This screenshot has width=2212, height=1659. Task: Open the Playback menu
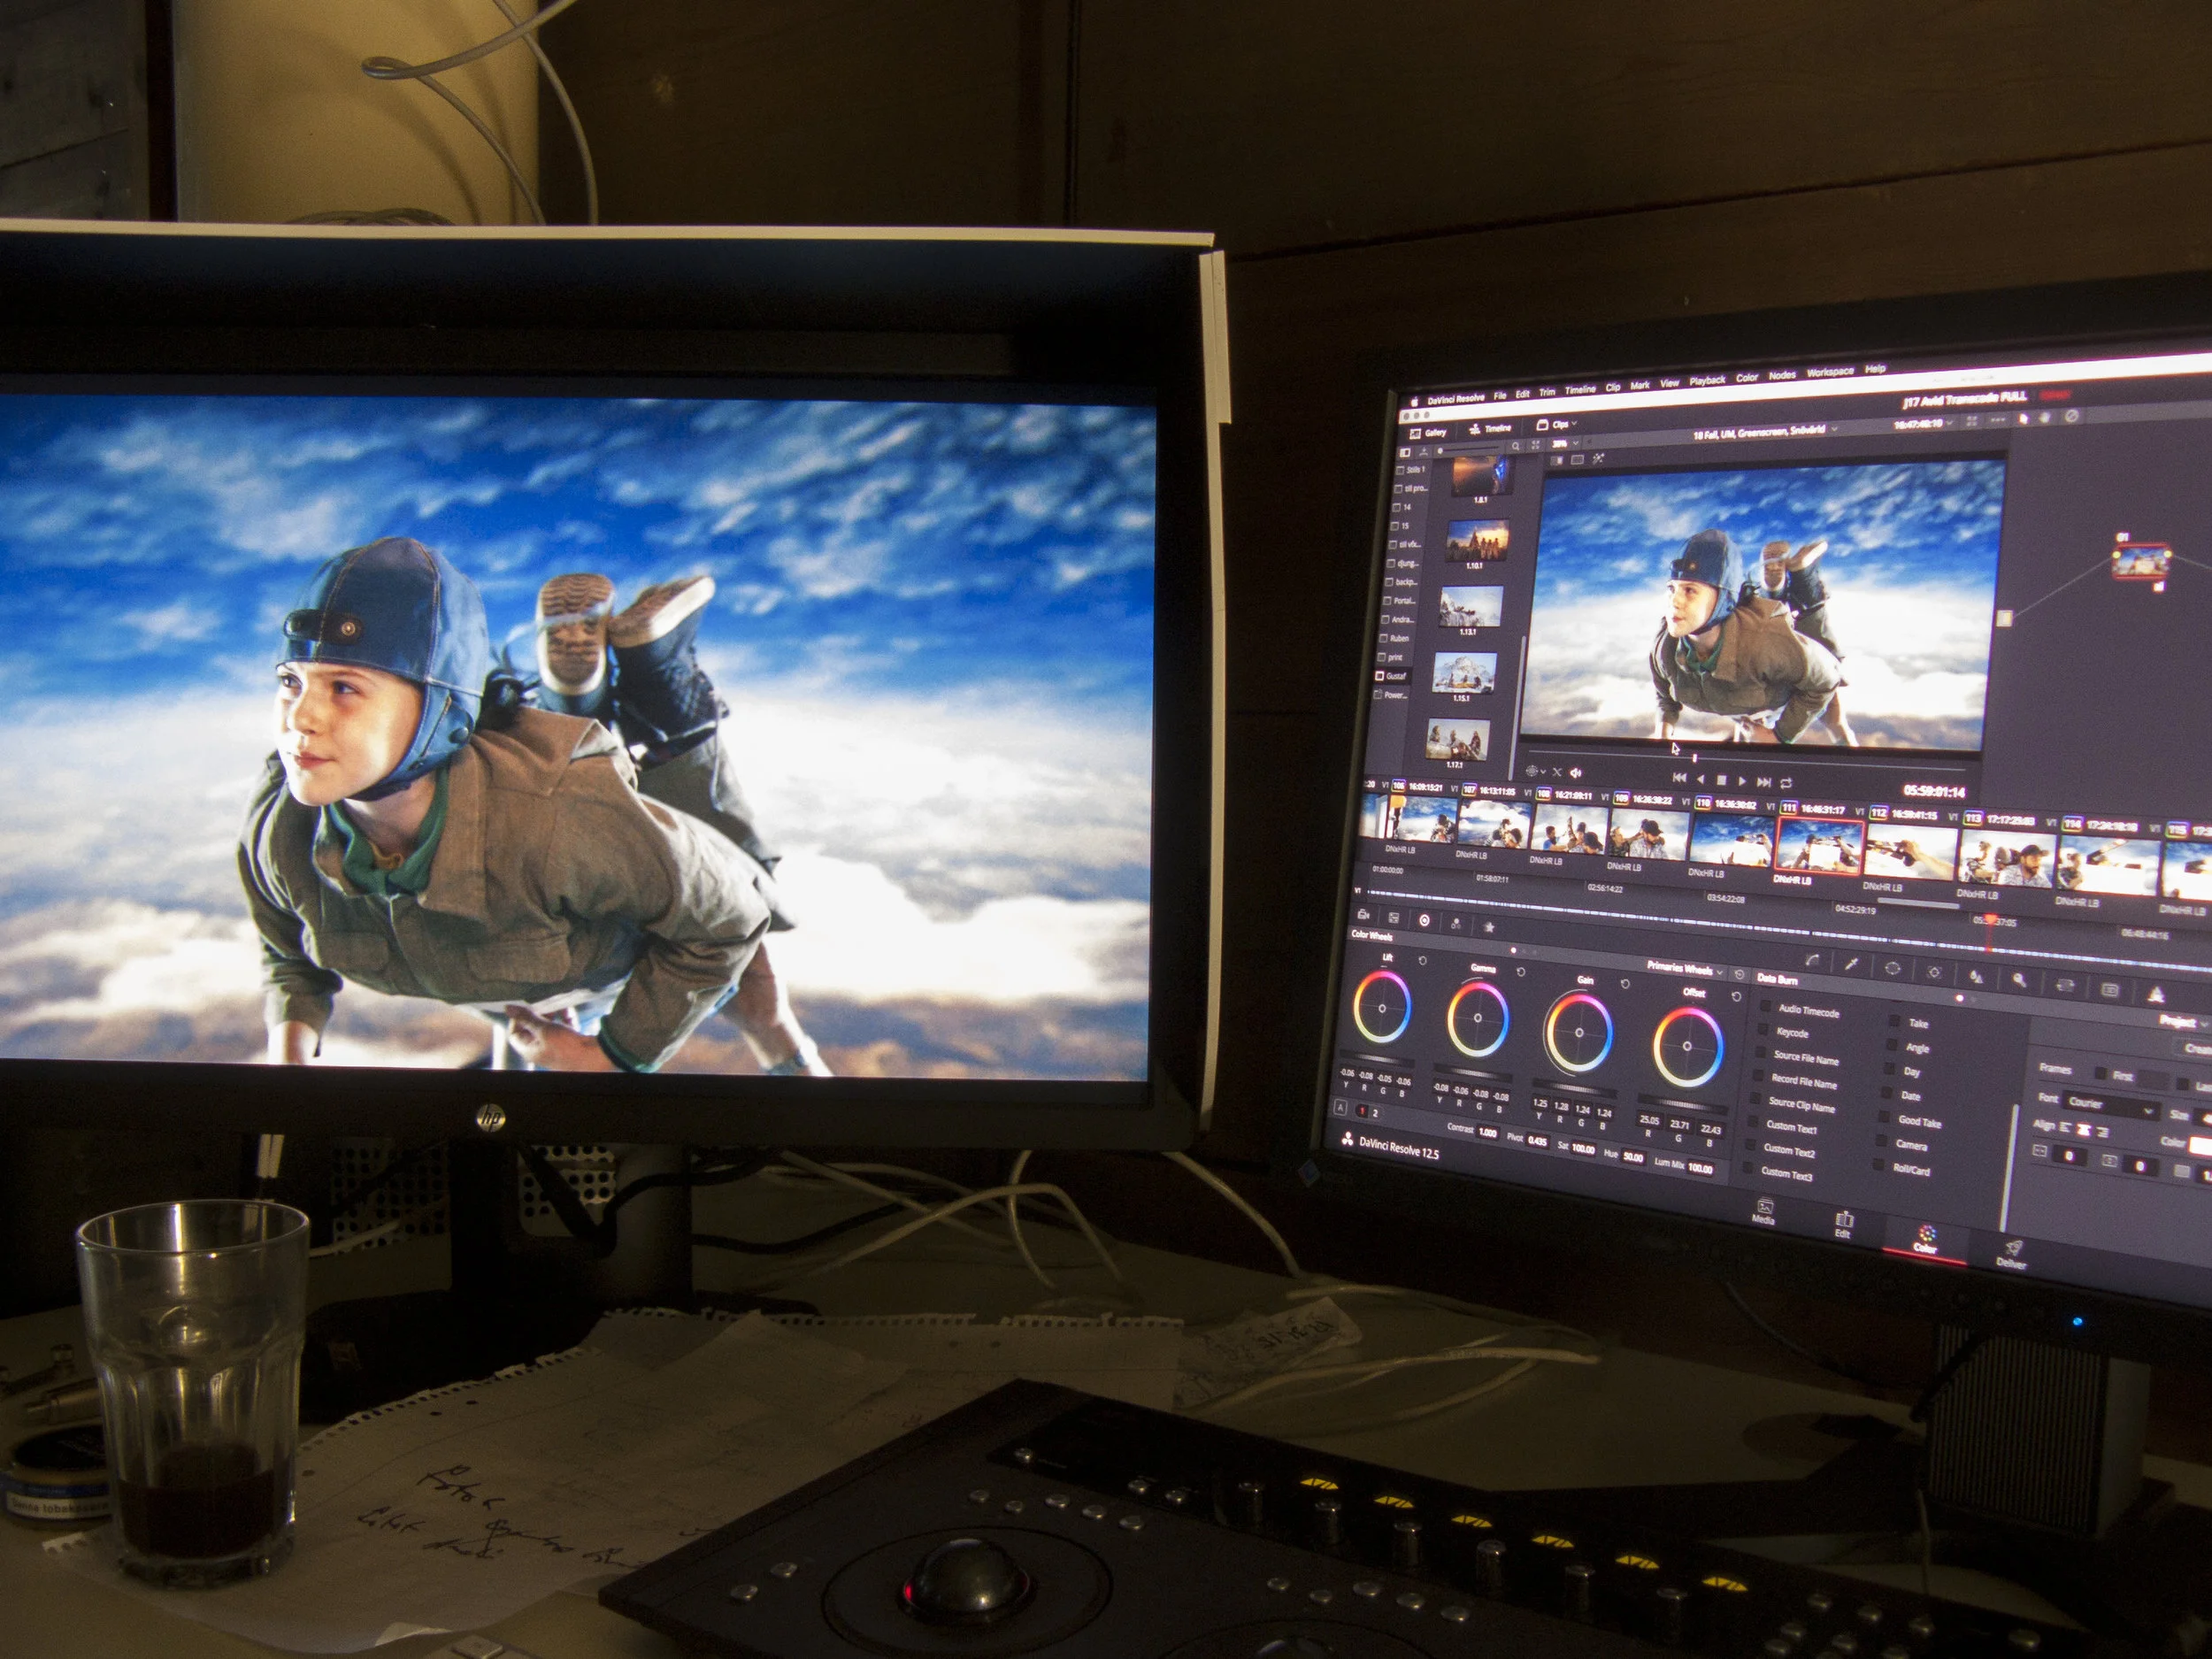1707,381
